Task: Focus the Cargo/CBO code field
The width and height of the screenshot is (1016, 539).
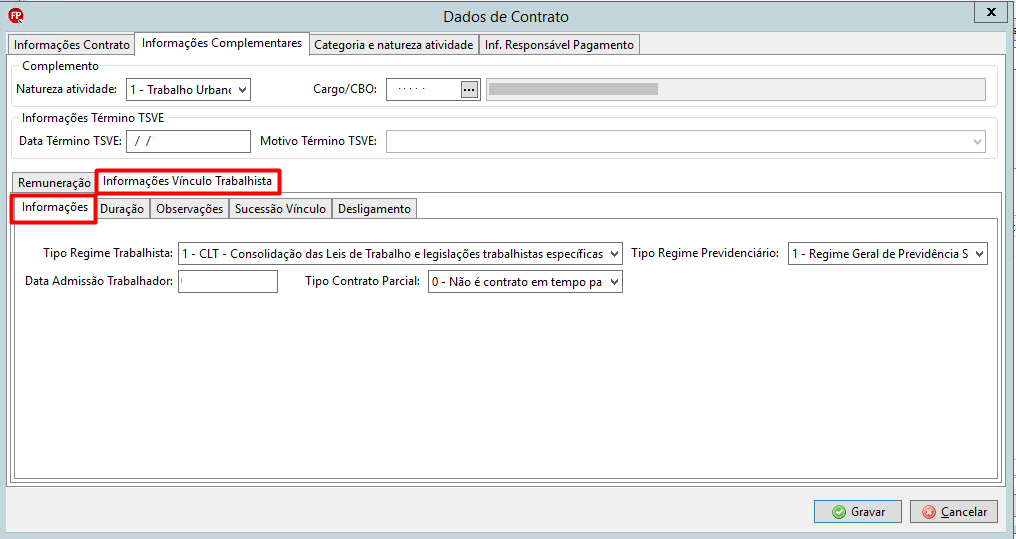Action: (424, 89)
